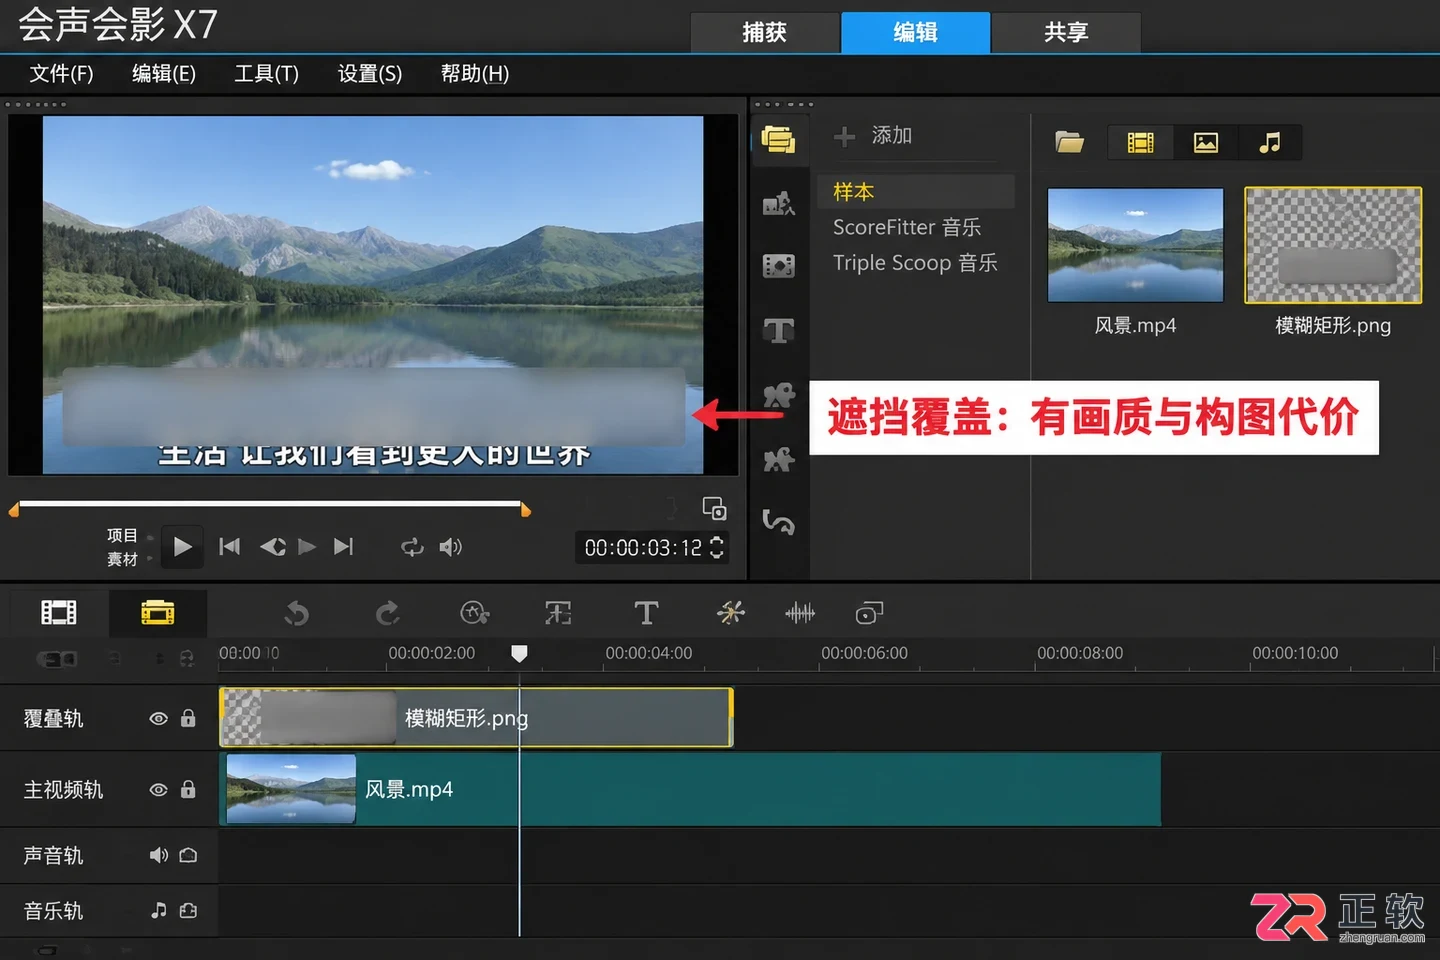Select the 样本 library folder
The image size is (1440, 960).
(x=915, y=191)
